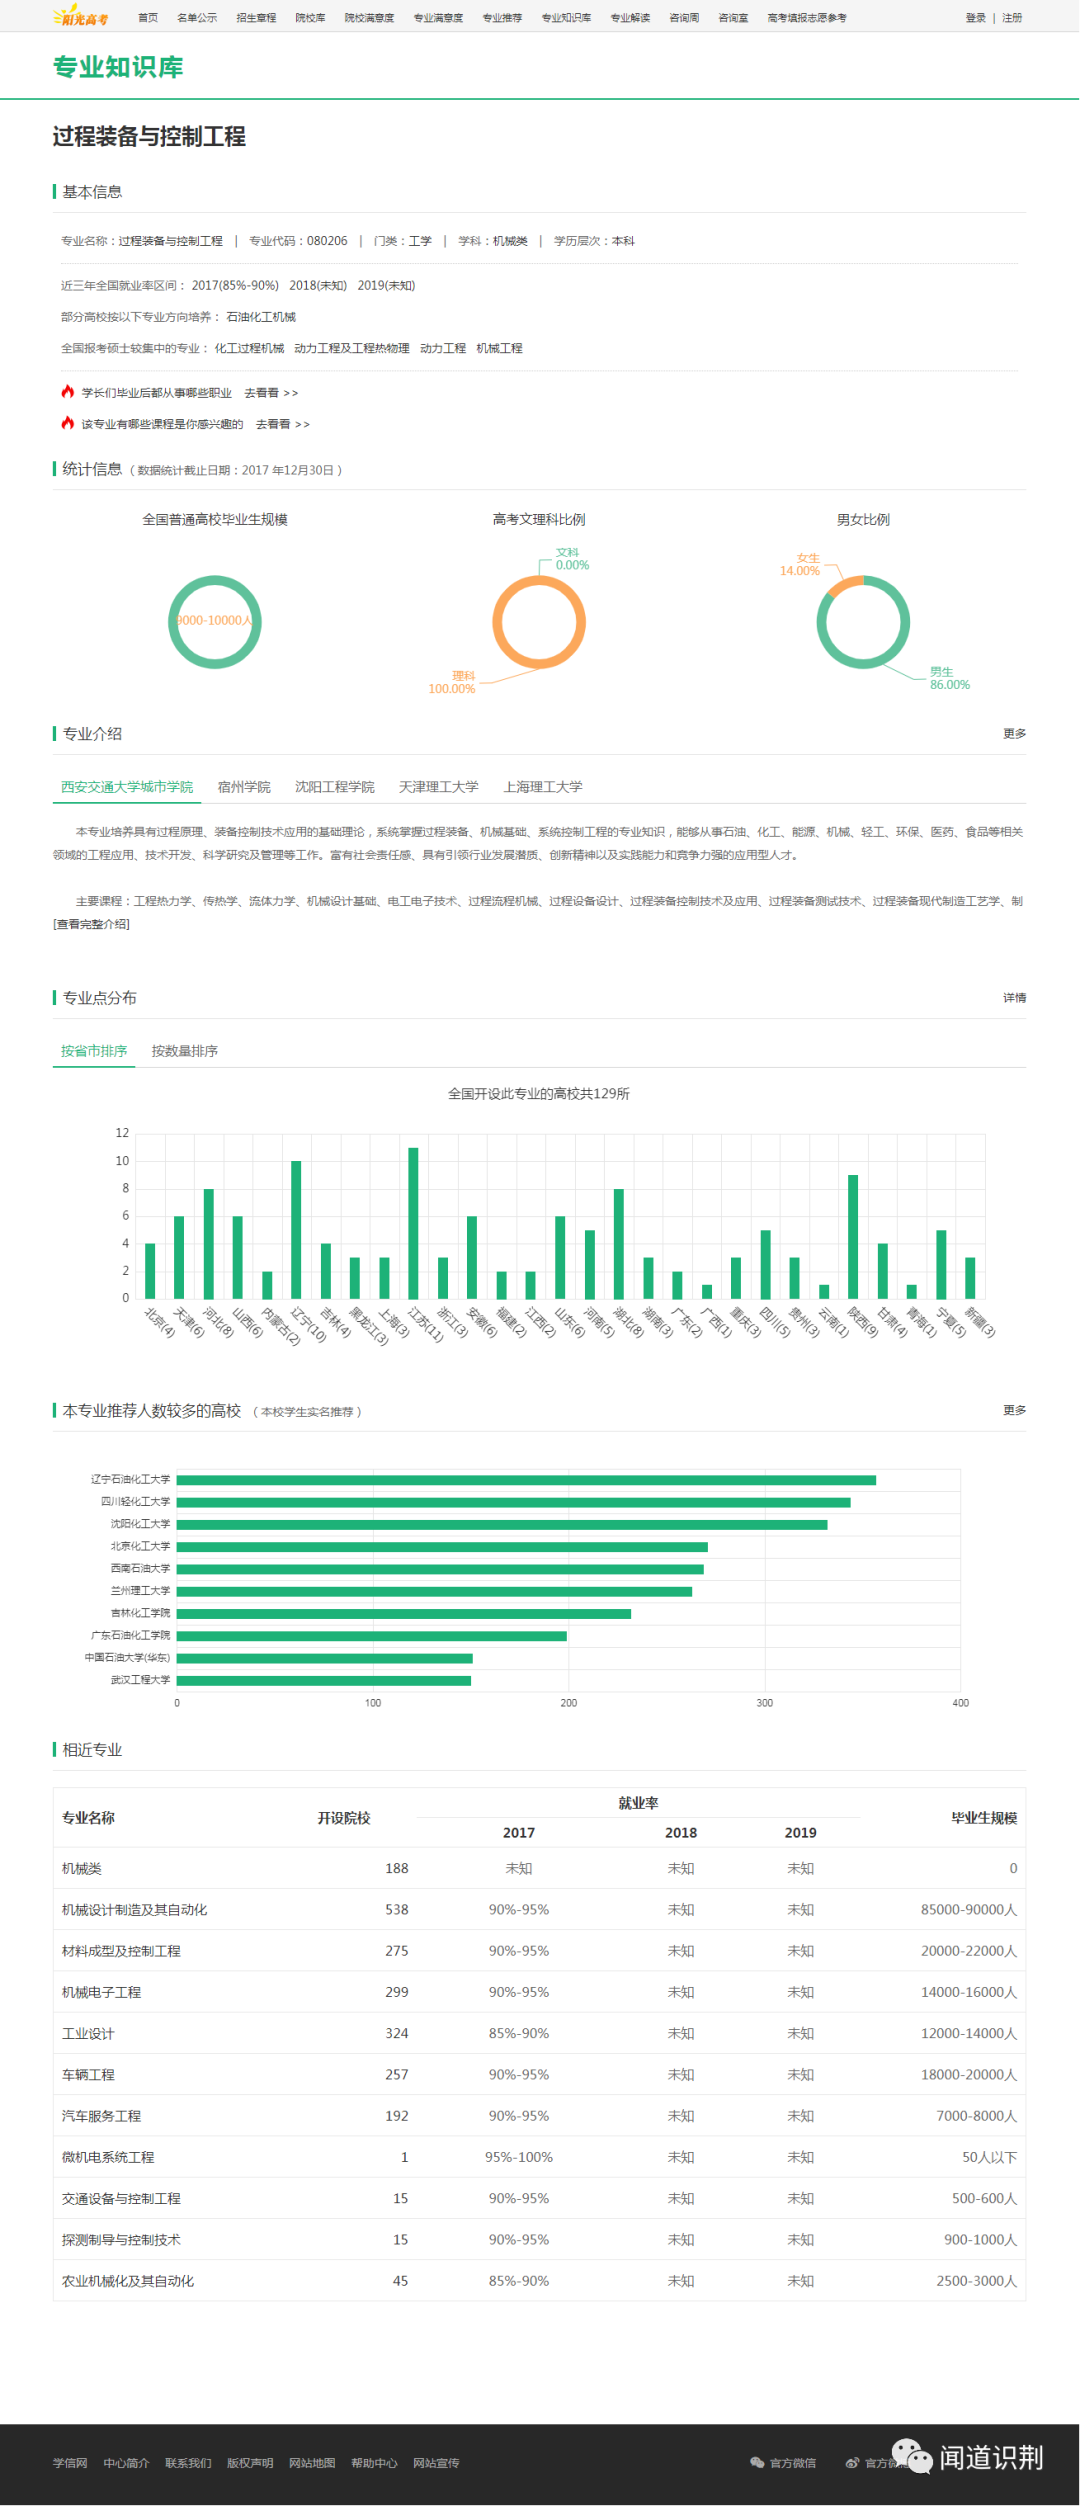Open 版权声明 in the footer
The width and height of the screenshot is (1080, 2506).
click(x=250, y=2463)
